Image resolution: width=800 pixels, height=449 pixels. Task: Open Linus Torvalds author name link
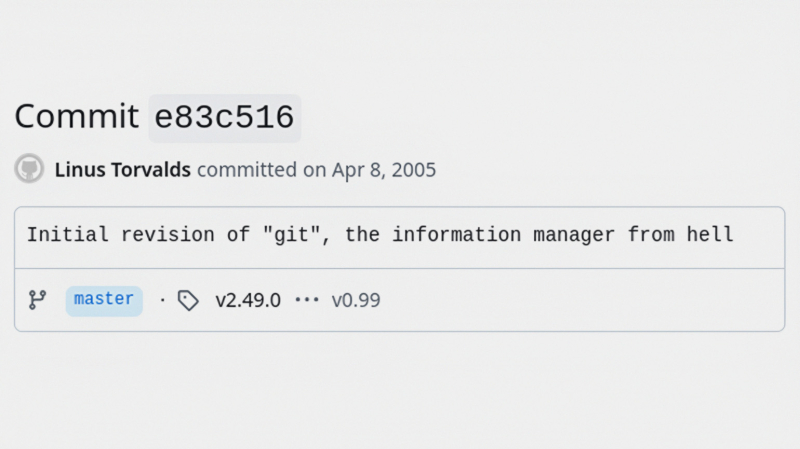click(122, 170)
